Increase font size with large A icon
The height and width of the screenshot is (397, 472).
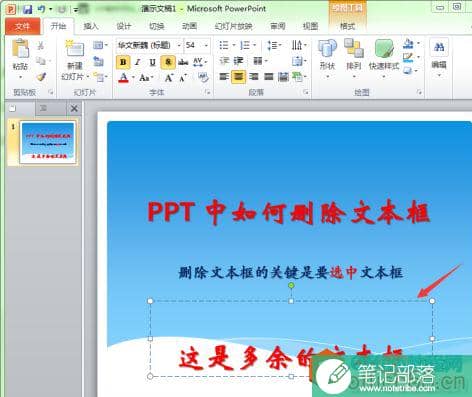point(169,78)
